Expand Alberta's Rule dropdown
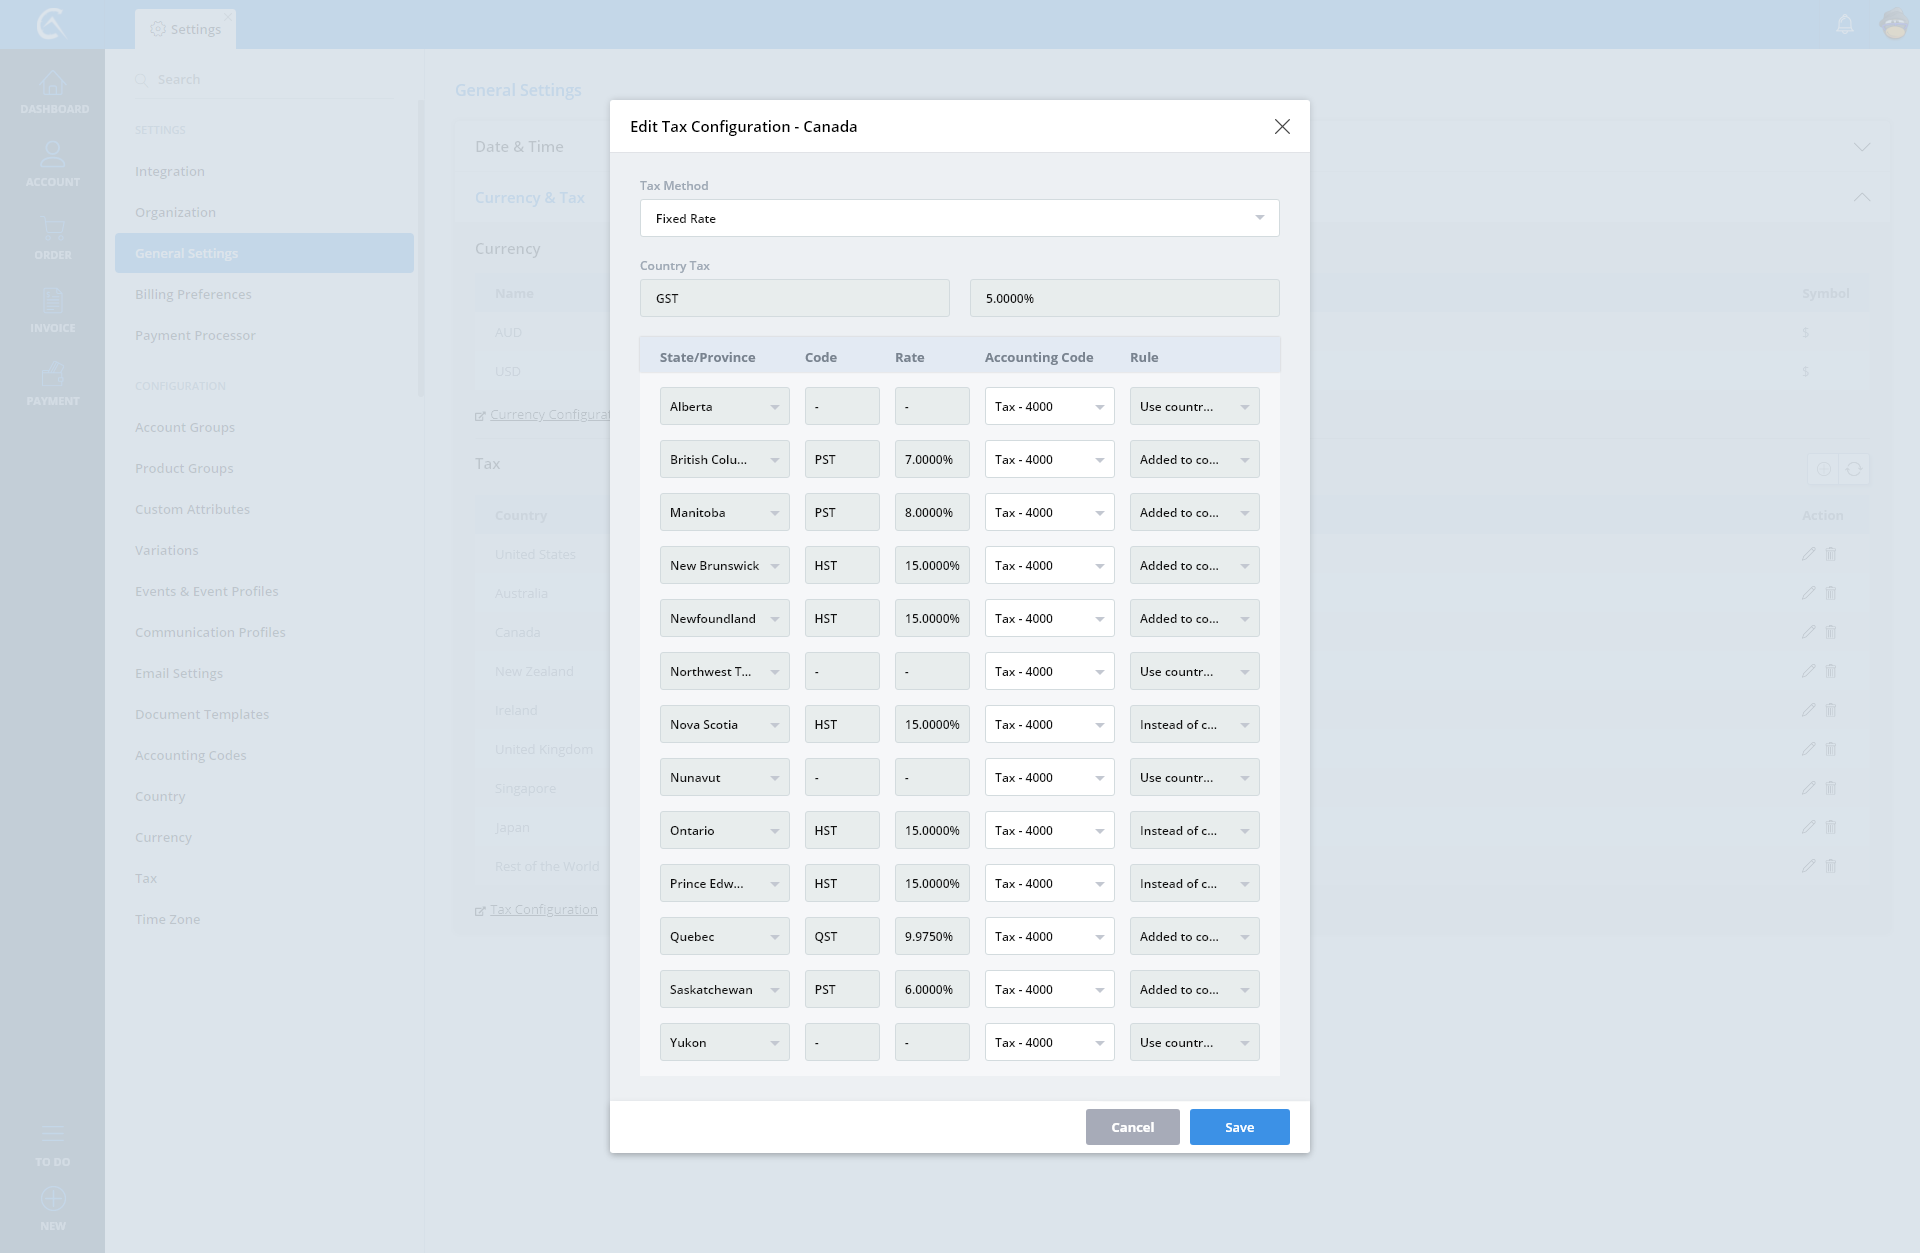Viewport: 1920px width, 1253px height. (1194, 407)
